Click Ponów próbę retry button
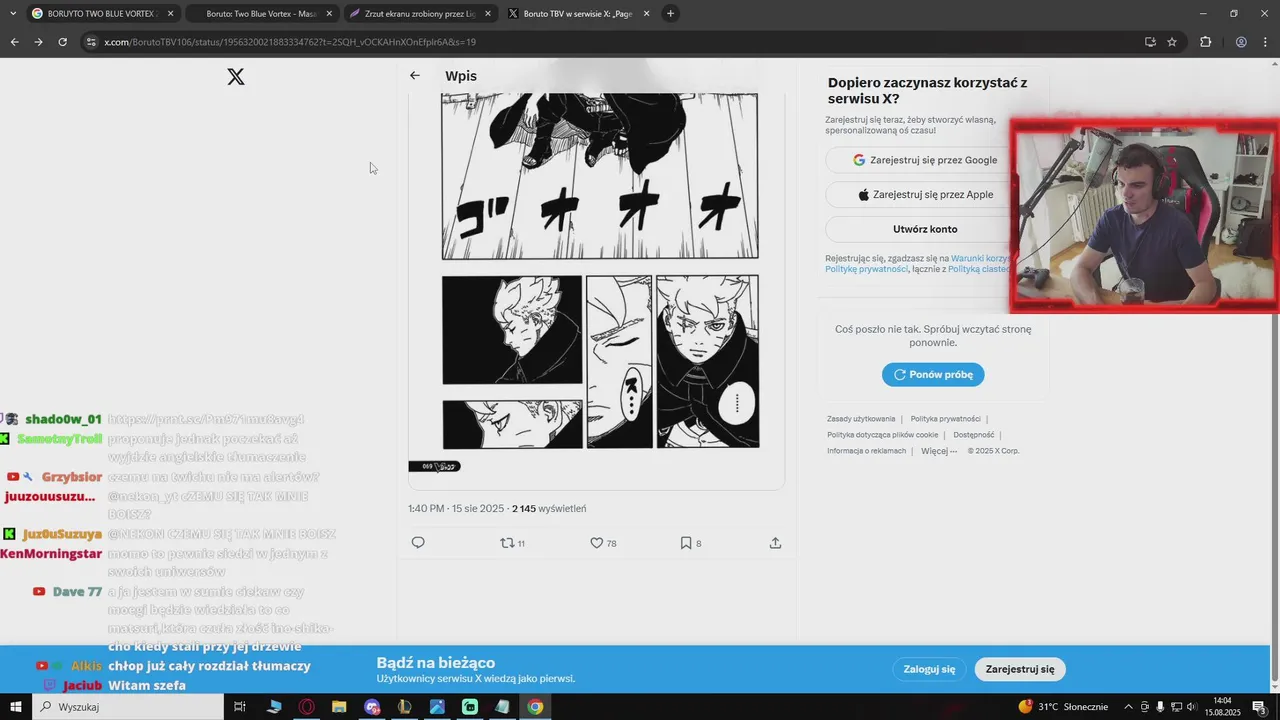 tap(933, 375)
